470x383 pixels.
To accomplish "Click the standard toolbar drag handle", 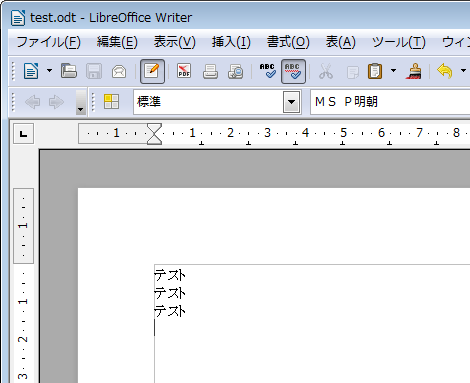I will (x=13, y=71).
